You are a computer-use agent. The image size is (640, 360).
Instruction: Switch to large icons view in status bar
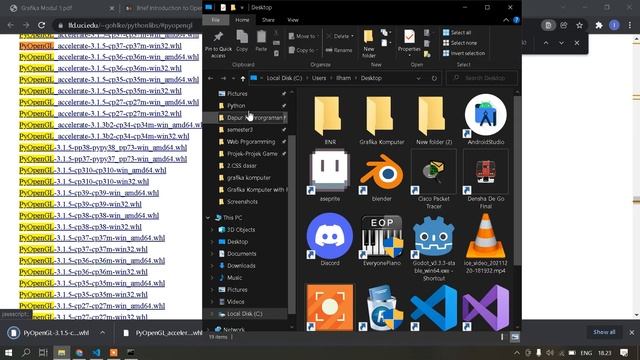click(x=515, y=337)
